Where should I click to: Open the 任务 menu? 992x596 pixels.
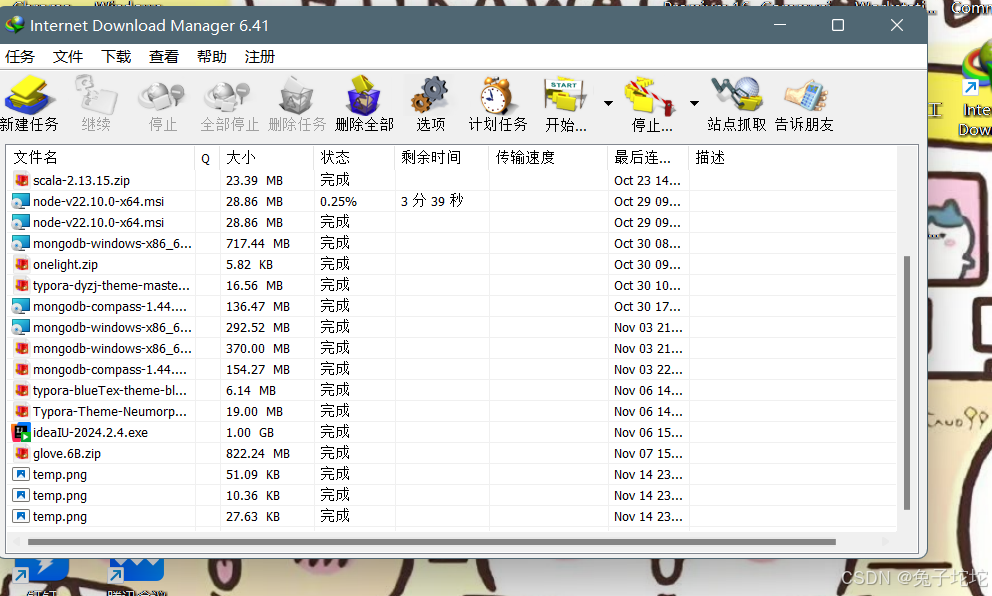click(x=20, y=57)
